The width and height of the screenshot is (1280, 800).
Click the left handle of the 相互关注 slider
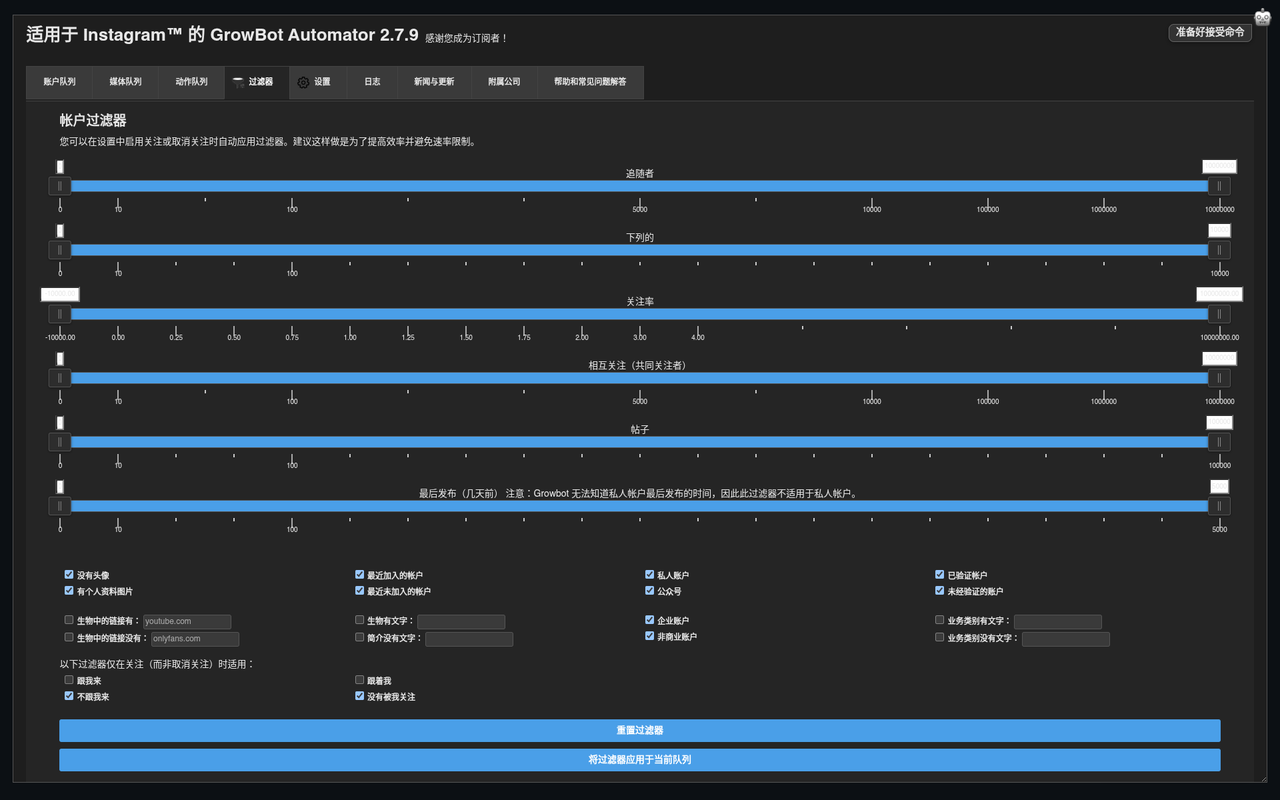pos(60,378)
